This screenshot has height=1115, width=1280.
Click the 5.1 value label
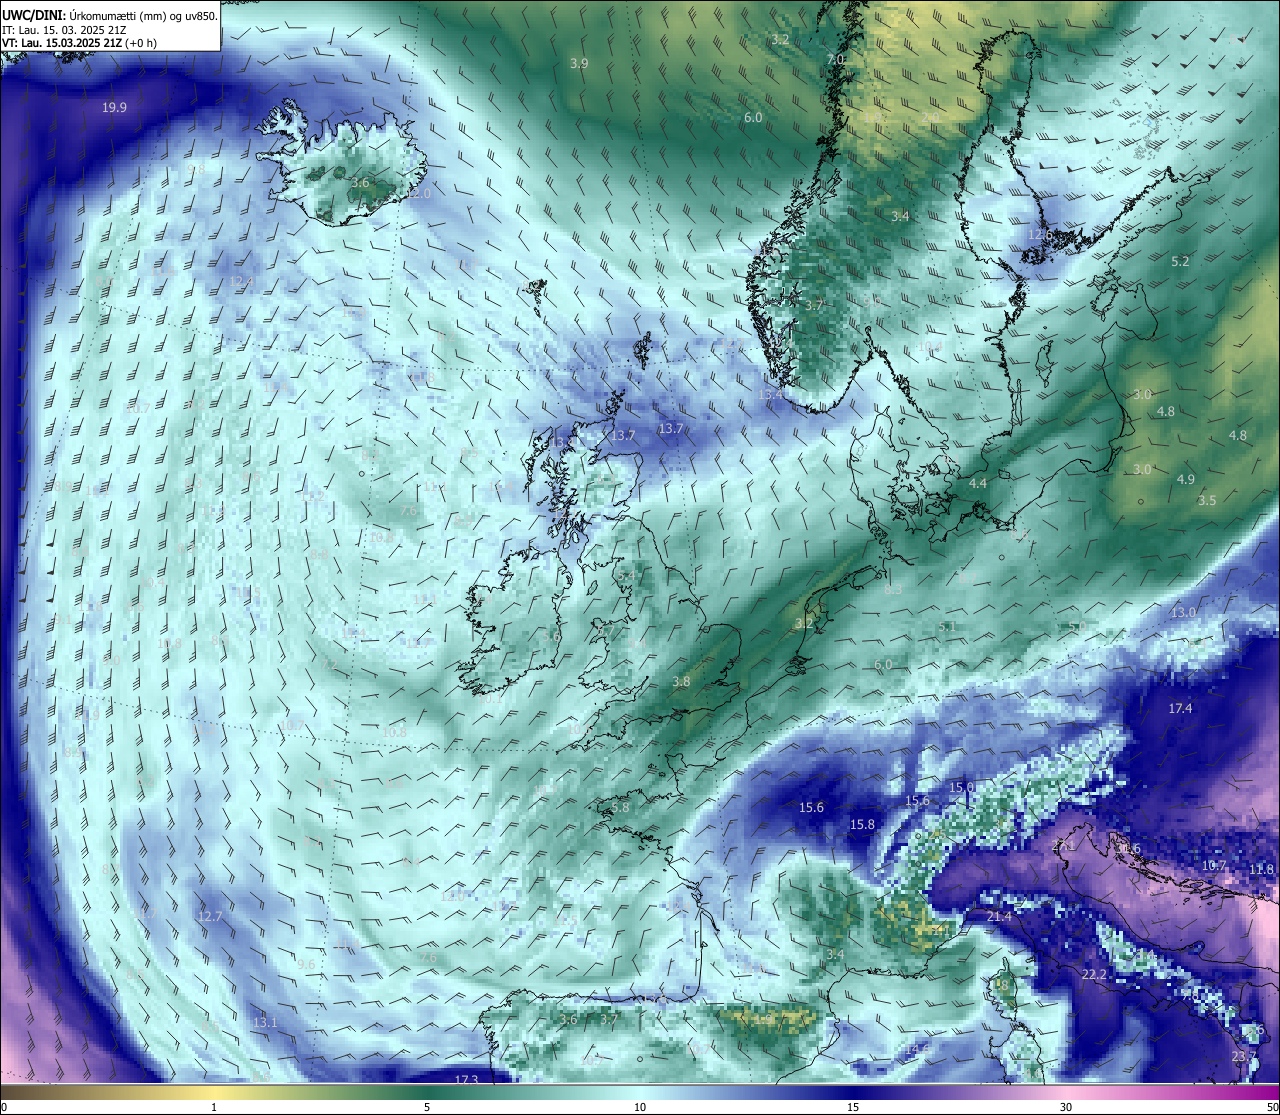click(x=947, y=627)
